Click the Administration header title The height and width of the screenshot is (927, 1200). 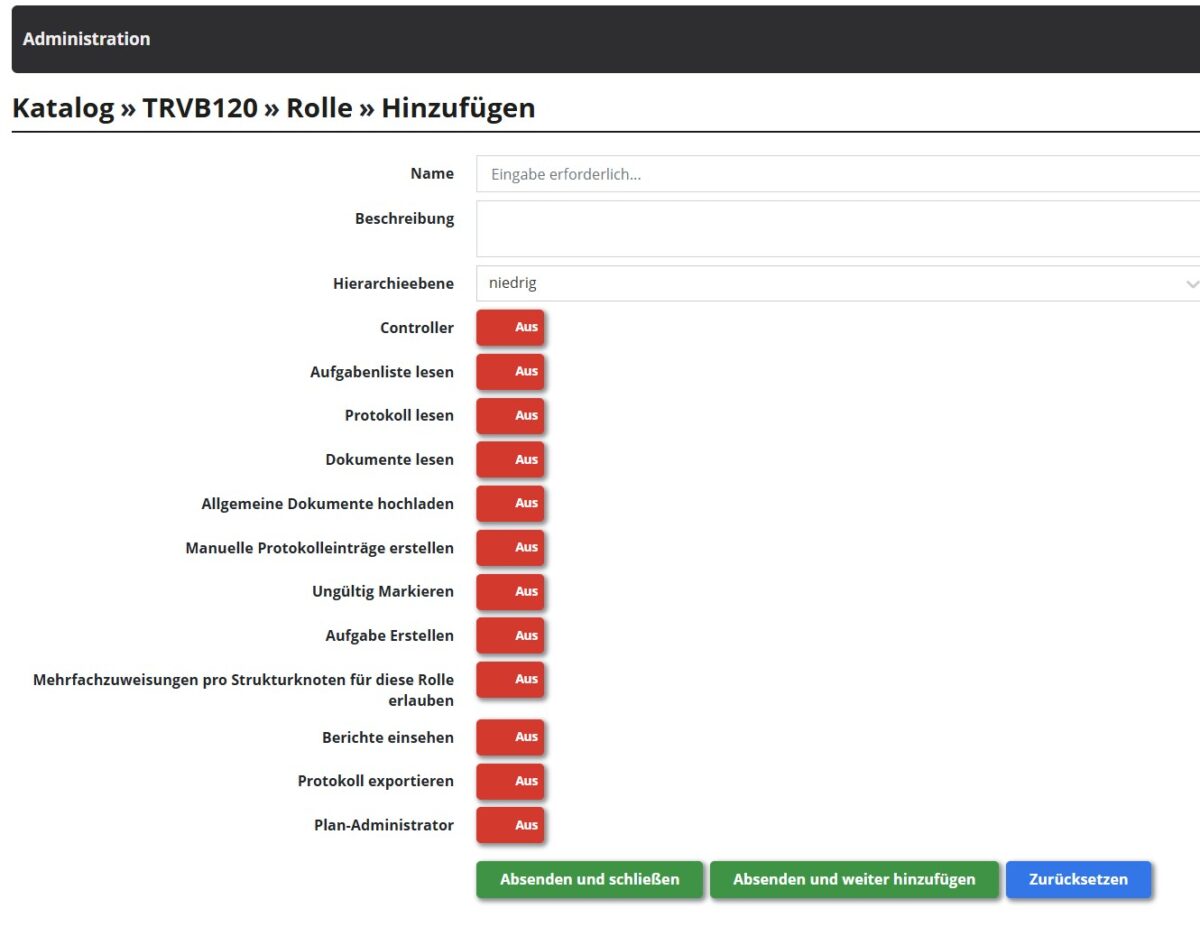[x=87, y=39]
